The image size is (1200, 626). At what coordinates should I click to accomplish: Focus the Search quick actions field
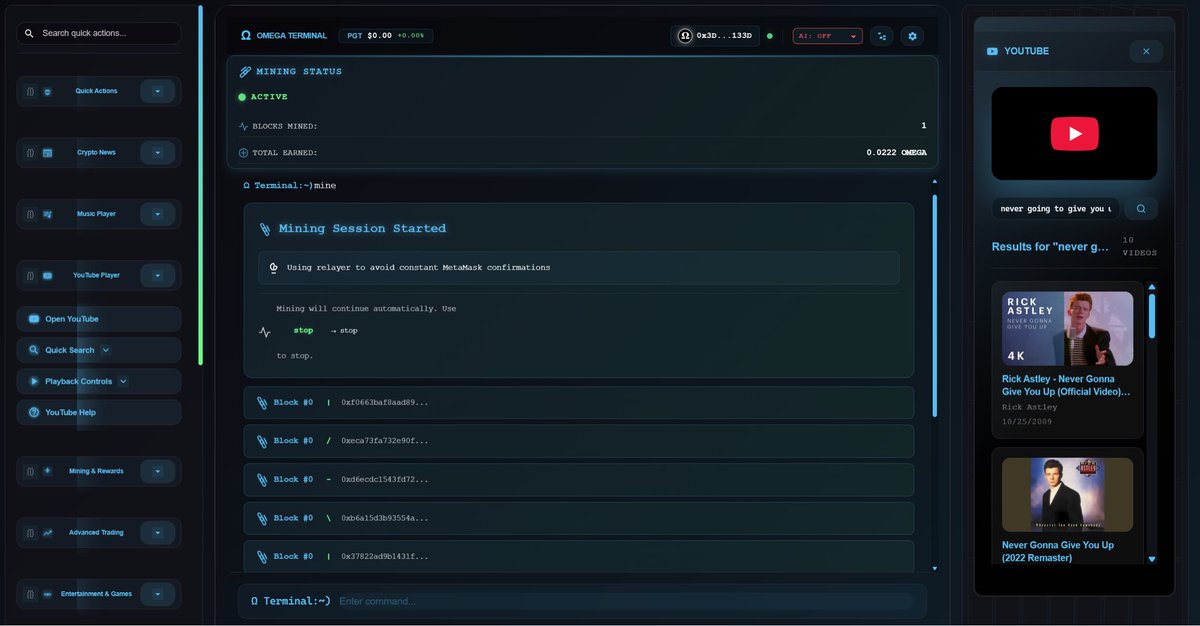[99, 33]
